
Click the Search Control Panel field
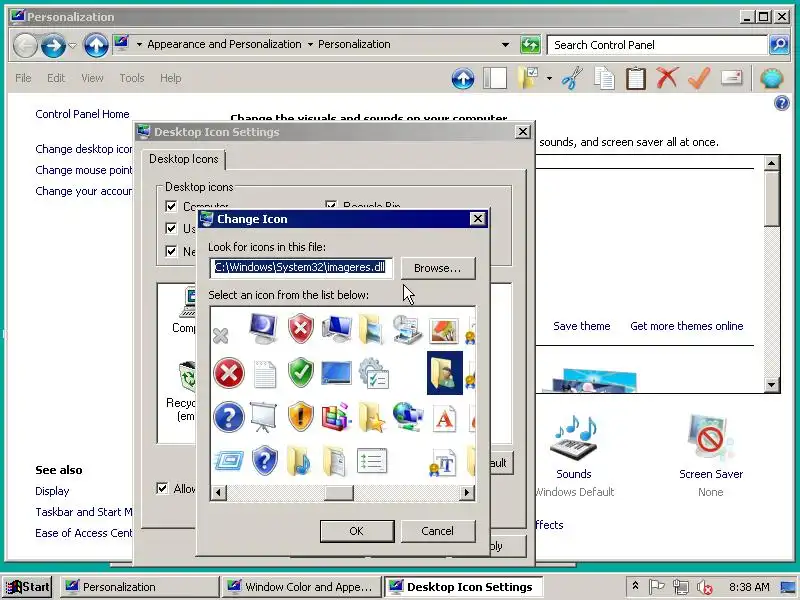click(x=657, y=45)
